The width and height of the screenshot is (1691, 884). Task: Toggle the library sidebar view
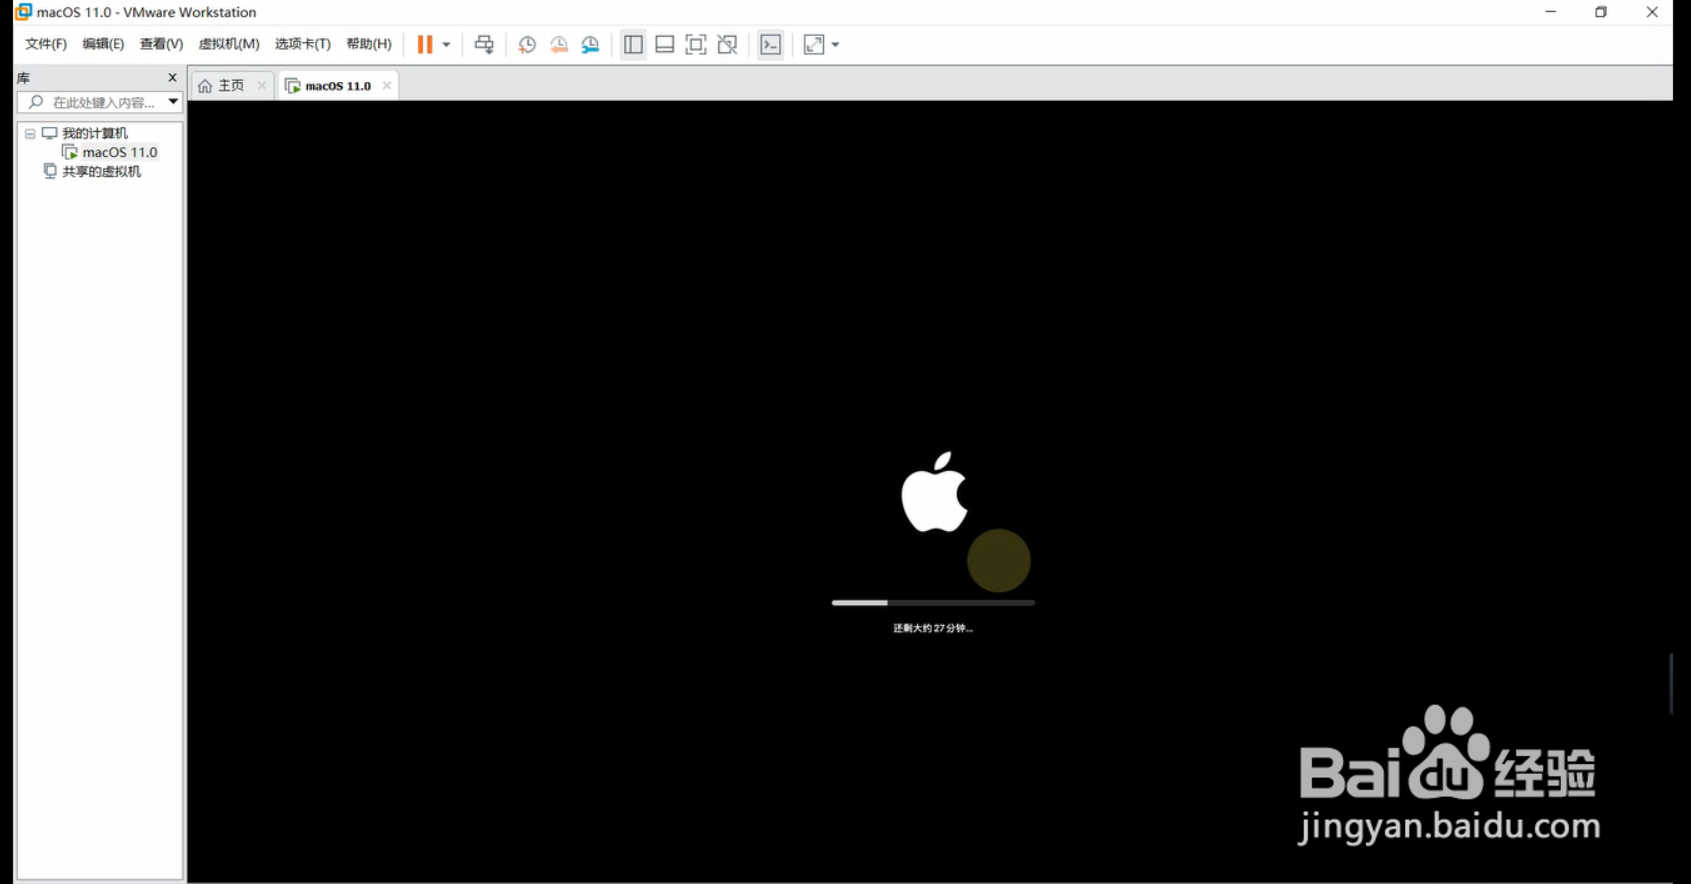coord(633,44)
